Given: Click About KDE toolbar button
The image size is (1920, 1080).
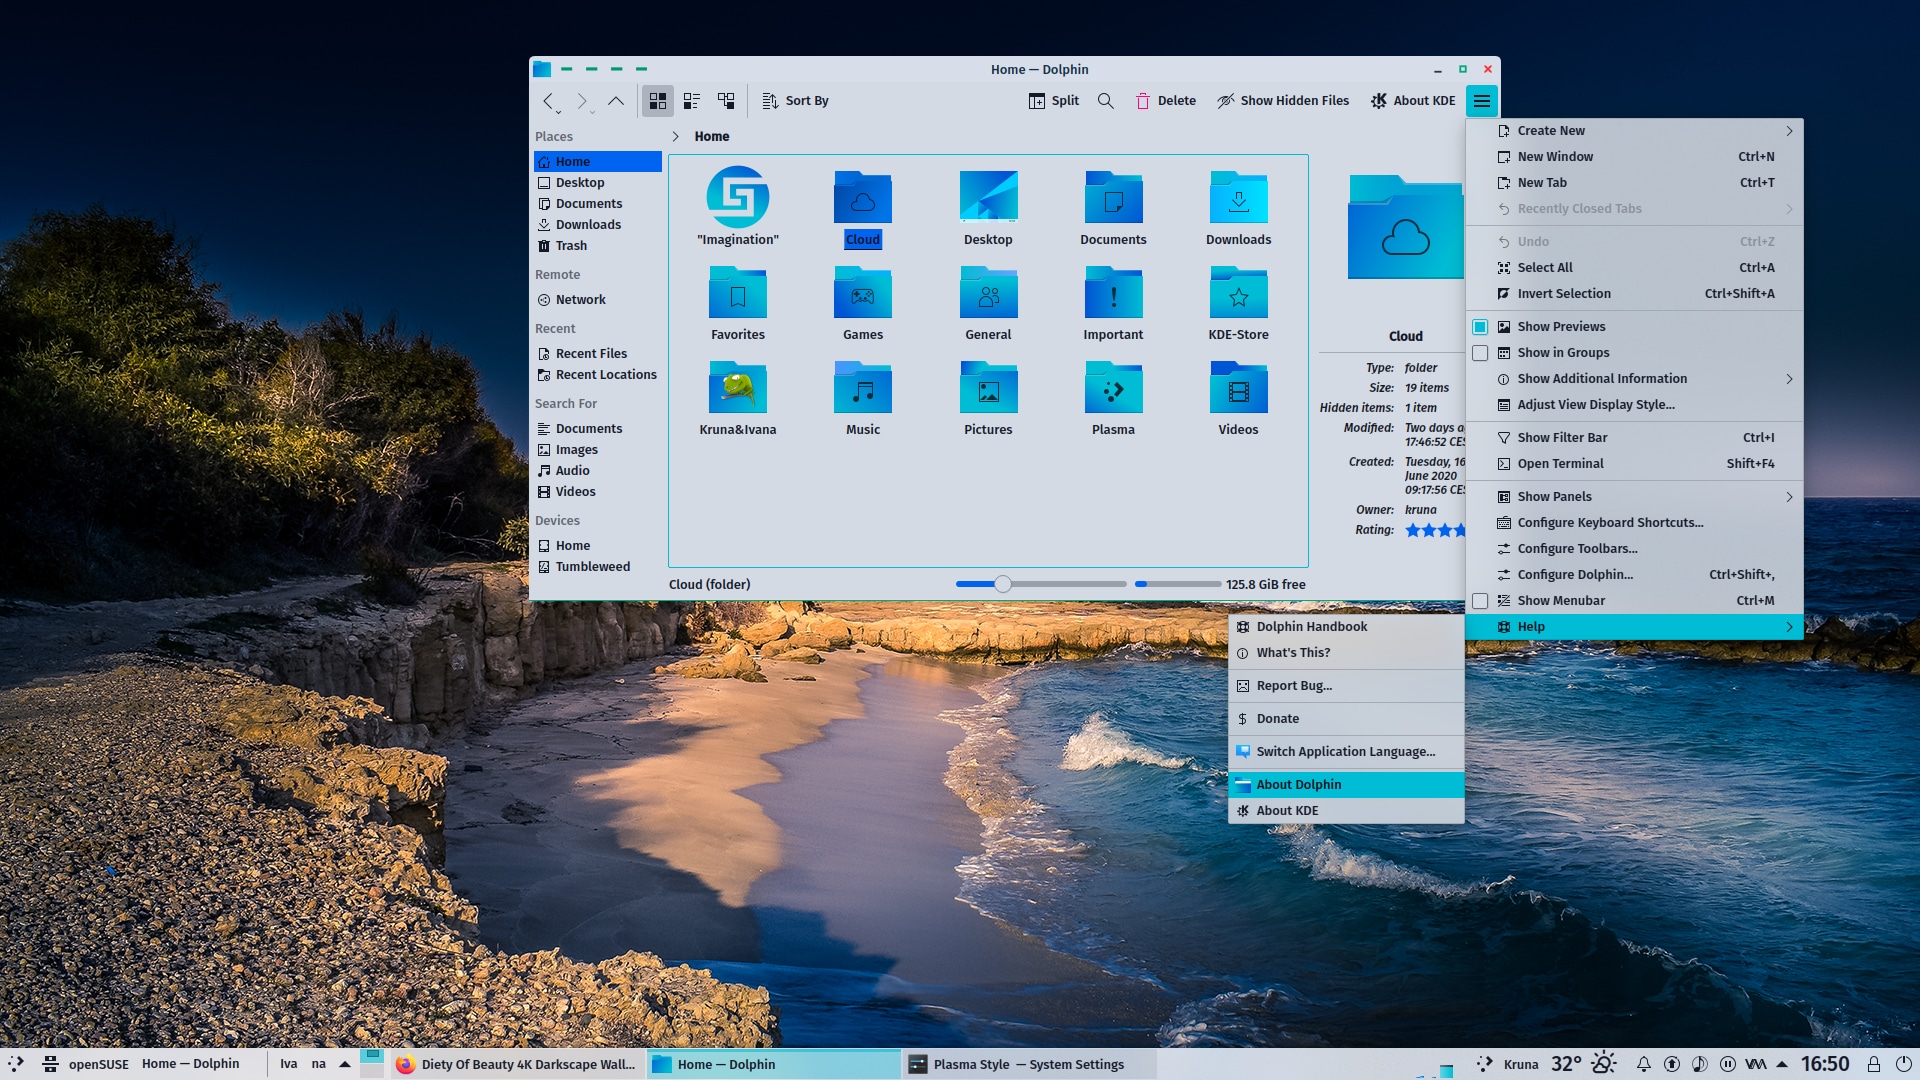Looking at the screenshot, I should (1413, 101).
